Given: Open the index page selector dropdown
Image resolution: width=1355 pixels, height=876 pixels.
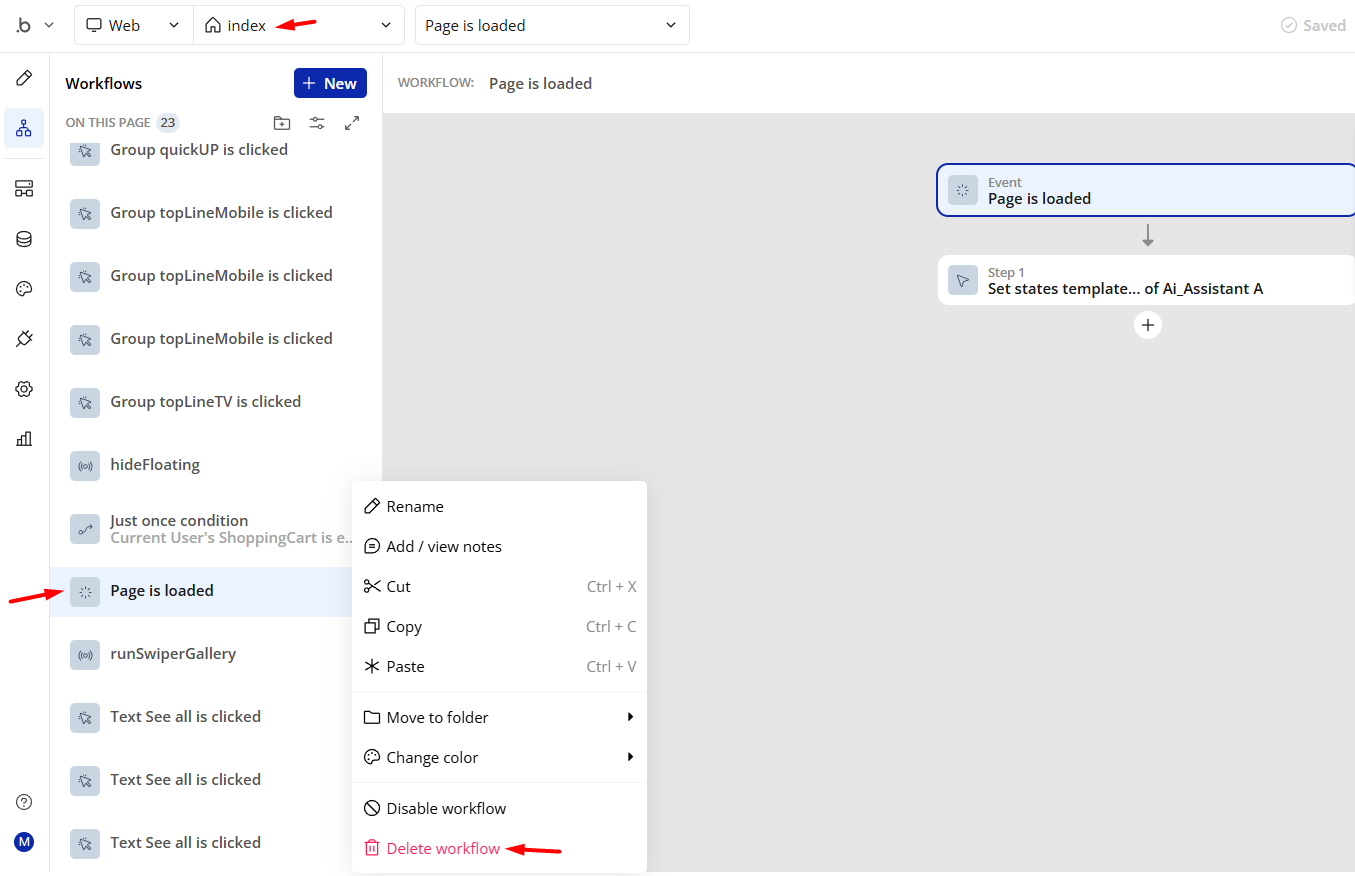Looking at the screenshot, I should pyautogui.click(x=298, y=25).
